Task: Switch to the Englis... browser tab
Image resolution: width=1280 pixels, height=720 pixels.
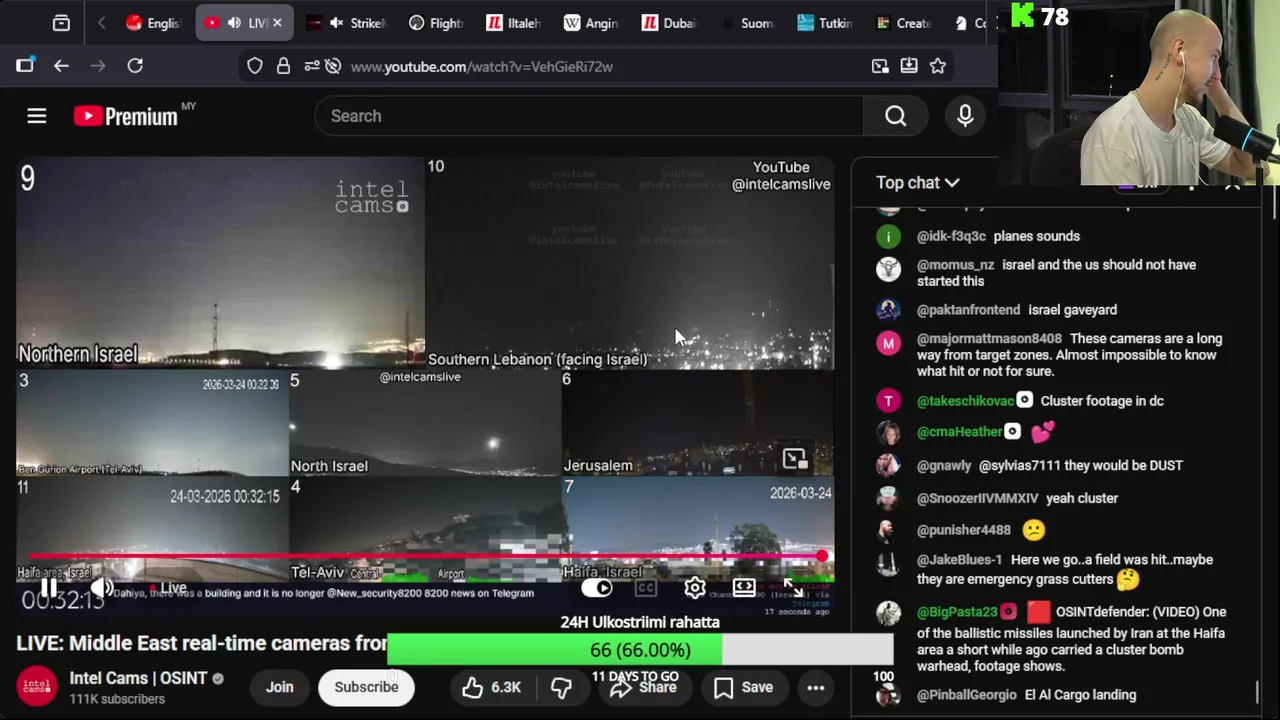Action: tap(153, 23)
